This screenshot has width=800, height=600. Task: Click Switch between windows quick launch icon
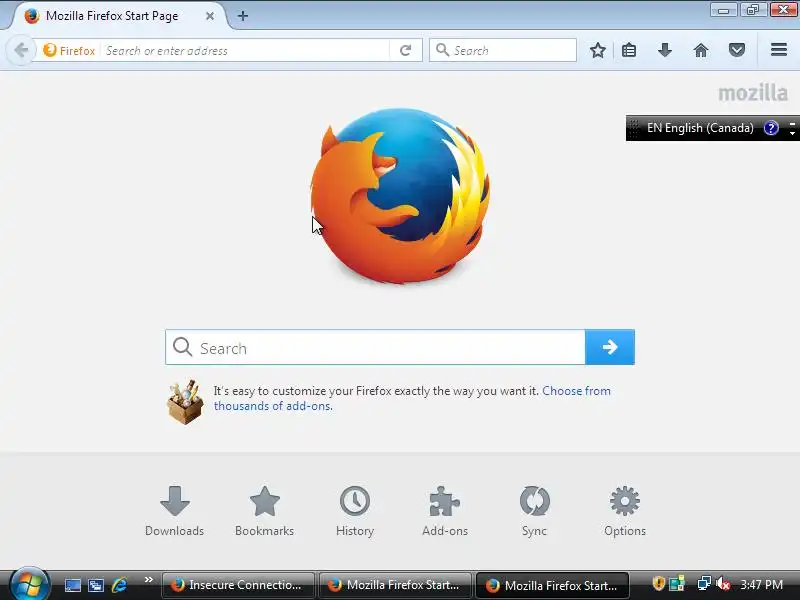[x=96, y=585]
